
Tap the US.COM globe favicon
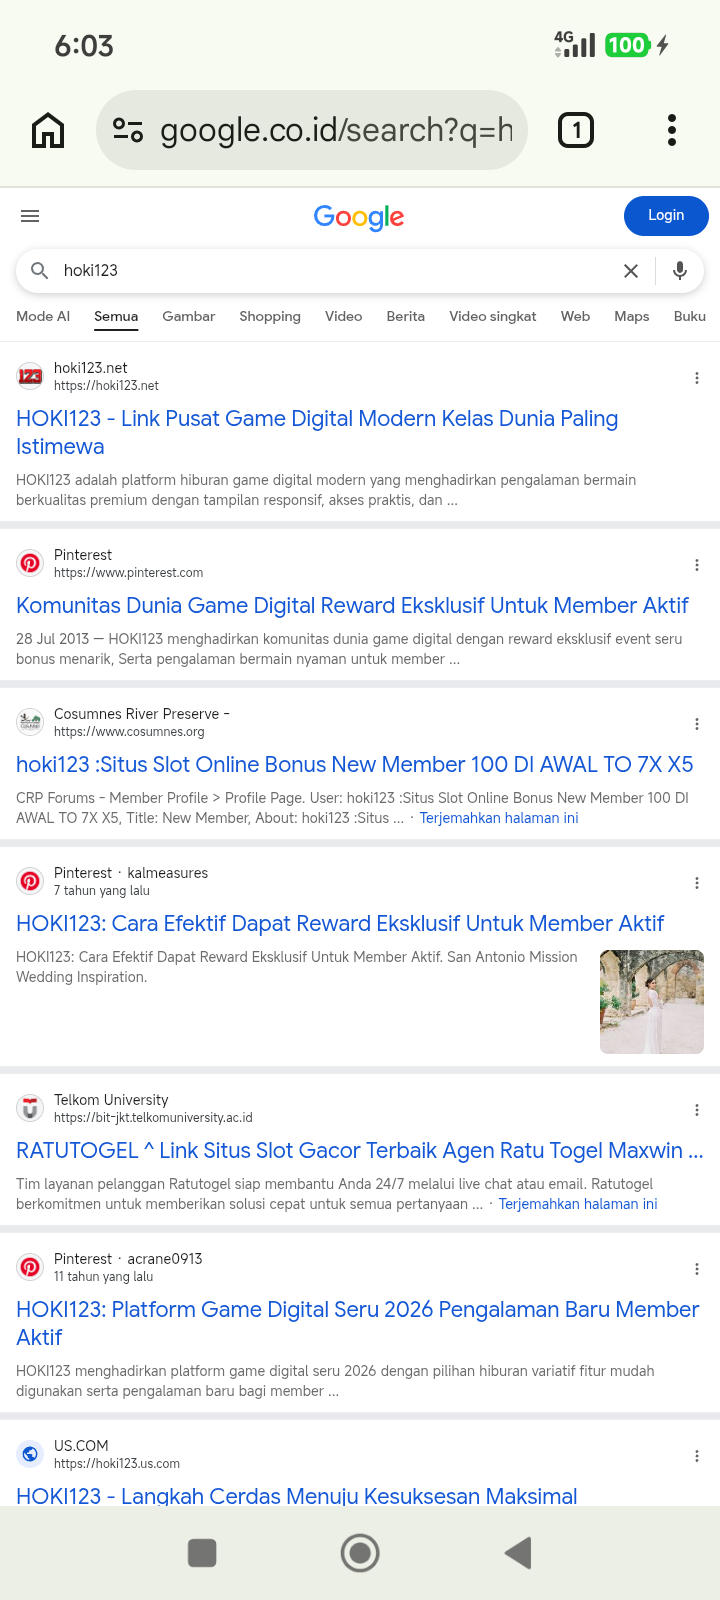click(x=30, y=1454)
